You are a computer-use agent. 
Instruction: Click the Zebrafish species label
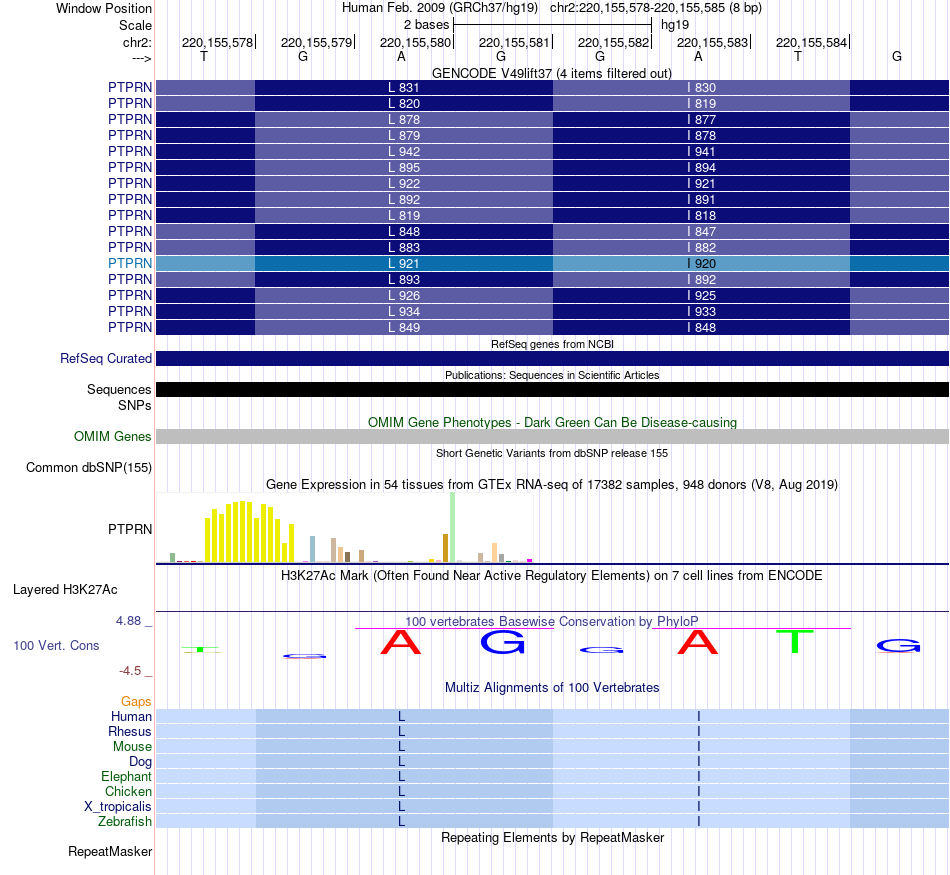tap(125, 822)
